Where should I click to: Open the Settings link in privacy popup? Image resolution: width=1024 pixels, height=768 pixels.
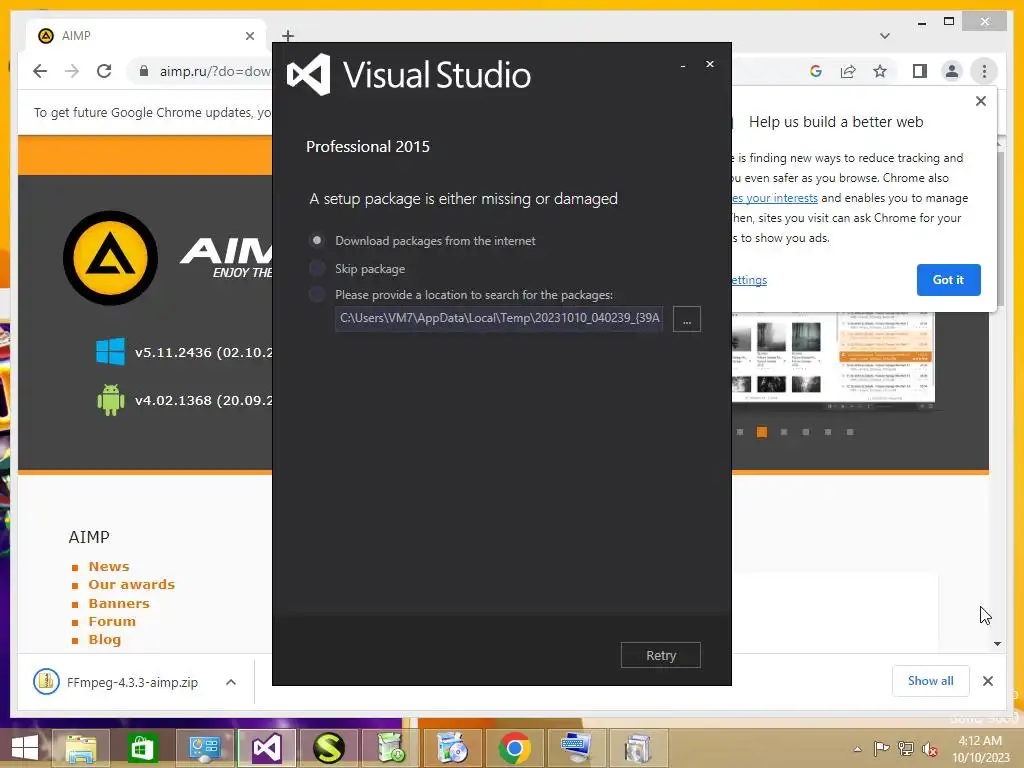pyautogui.click(x=749, y=280)
